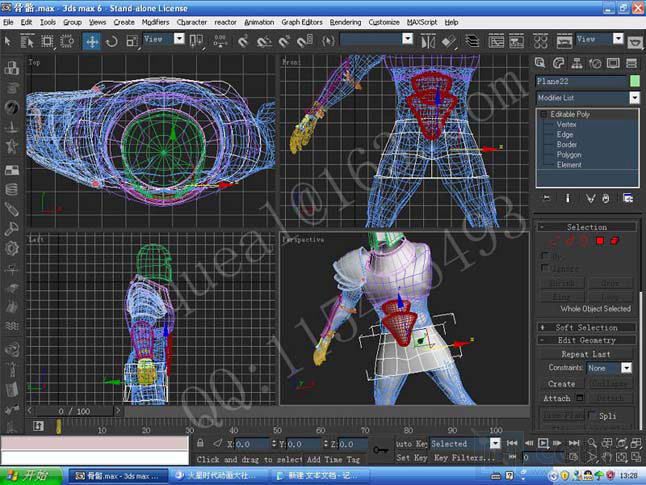Click the Pan hand viewport icon

click(606, 457)
